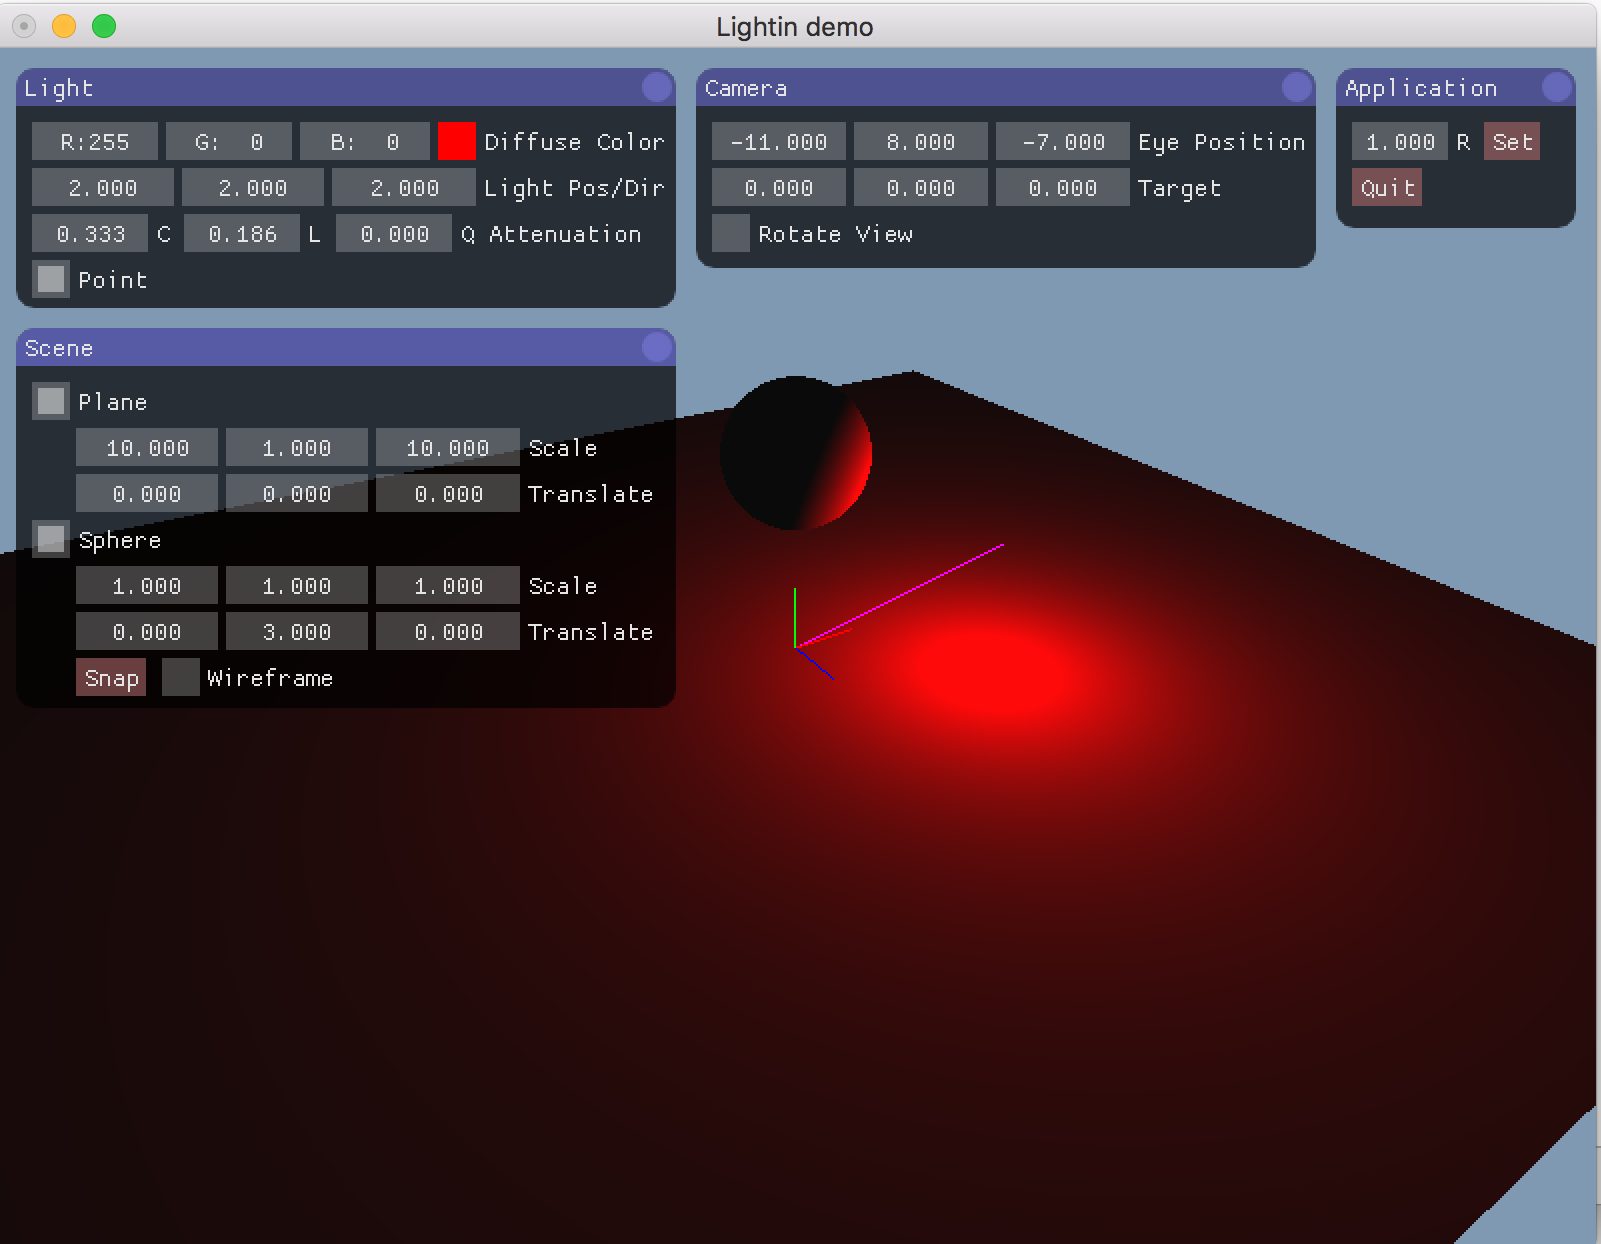Select the R:255 diffuse color field
Screen dimensions: 1601x1244
(x=95, y=142)
